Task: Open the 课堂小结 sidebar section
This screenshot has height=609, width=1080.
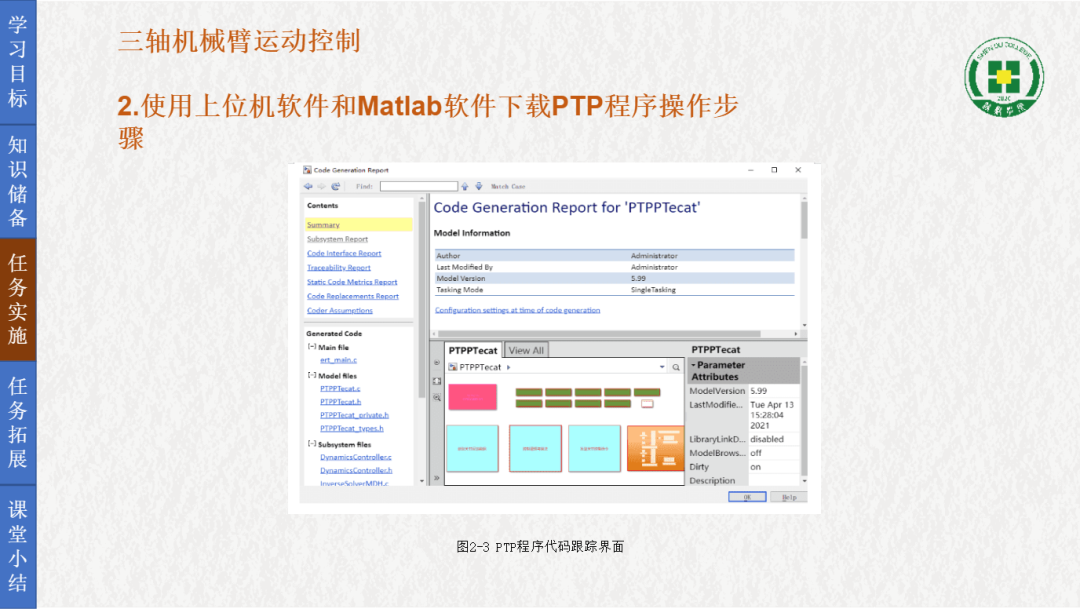Action: tap(18, 547)
